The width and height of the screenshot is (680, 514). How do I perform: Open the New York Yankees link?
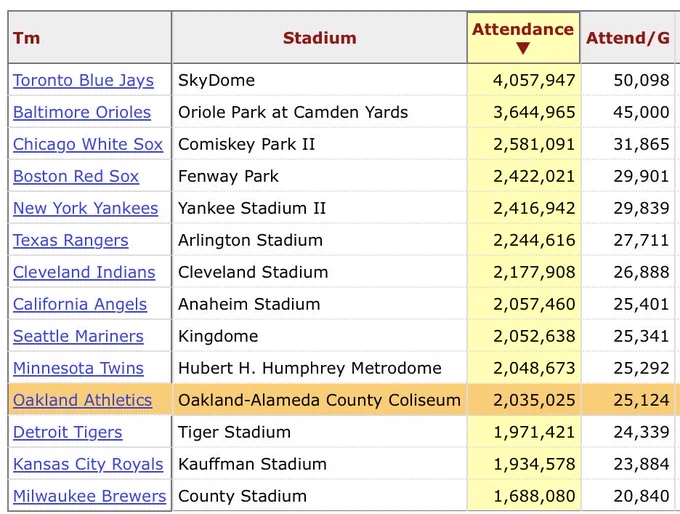coord(85,208)
